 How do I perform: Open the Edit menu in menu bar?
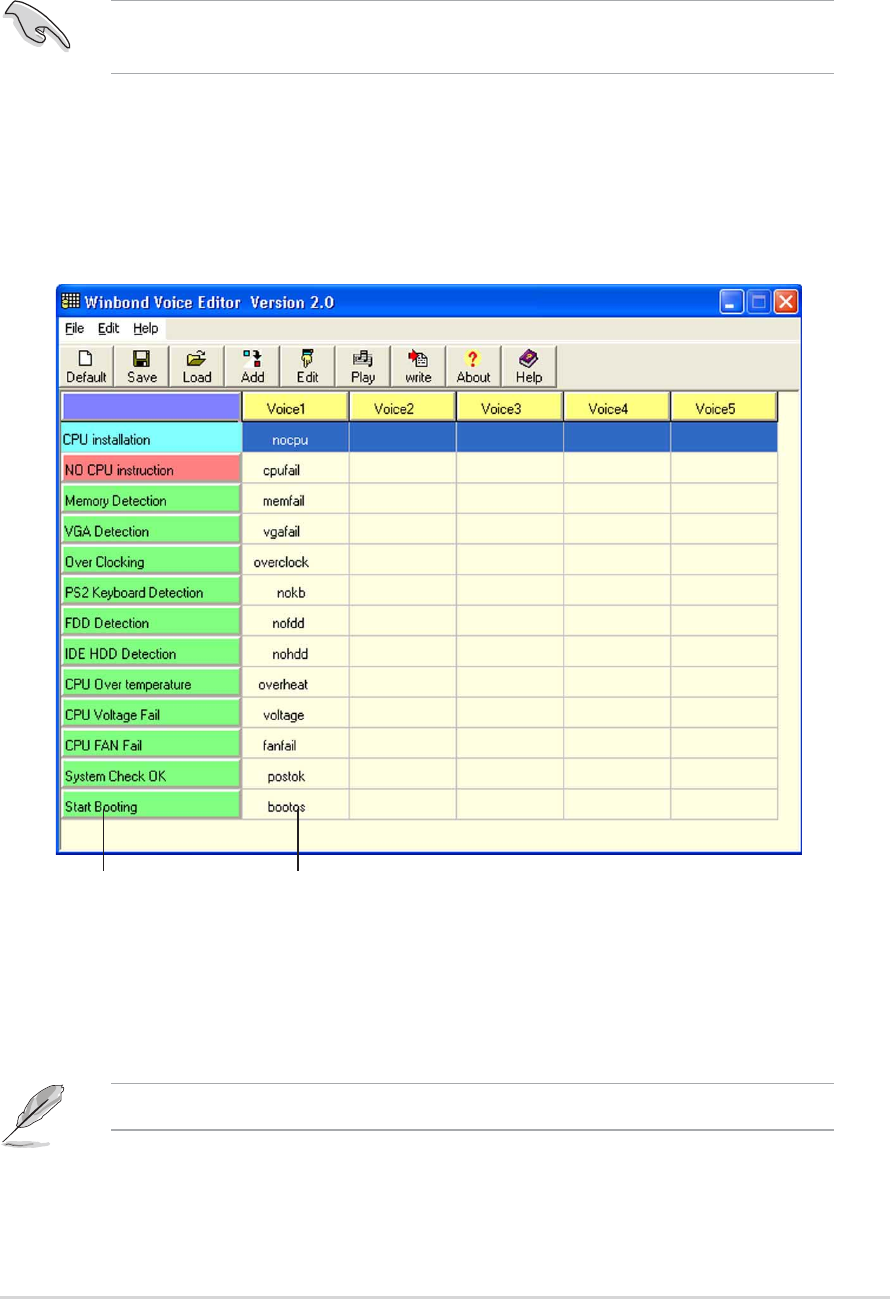click(x=108, y=328)
